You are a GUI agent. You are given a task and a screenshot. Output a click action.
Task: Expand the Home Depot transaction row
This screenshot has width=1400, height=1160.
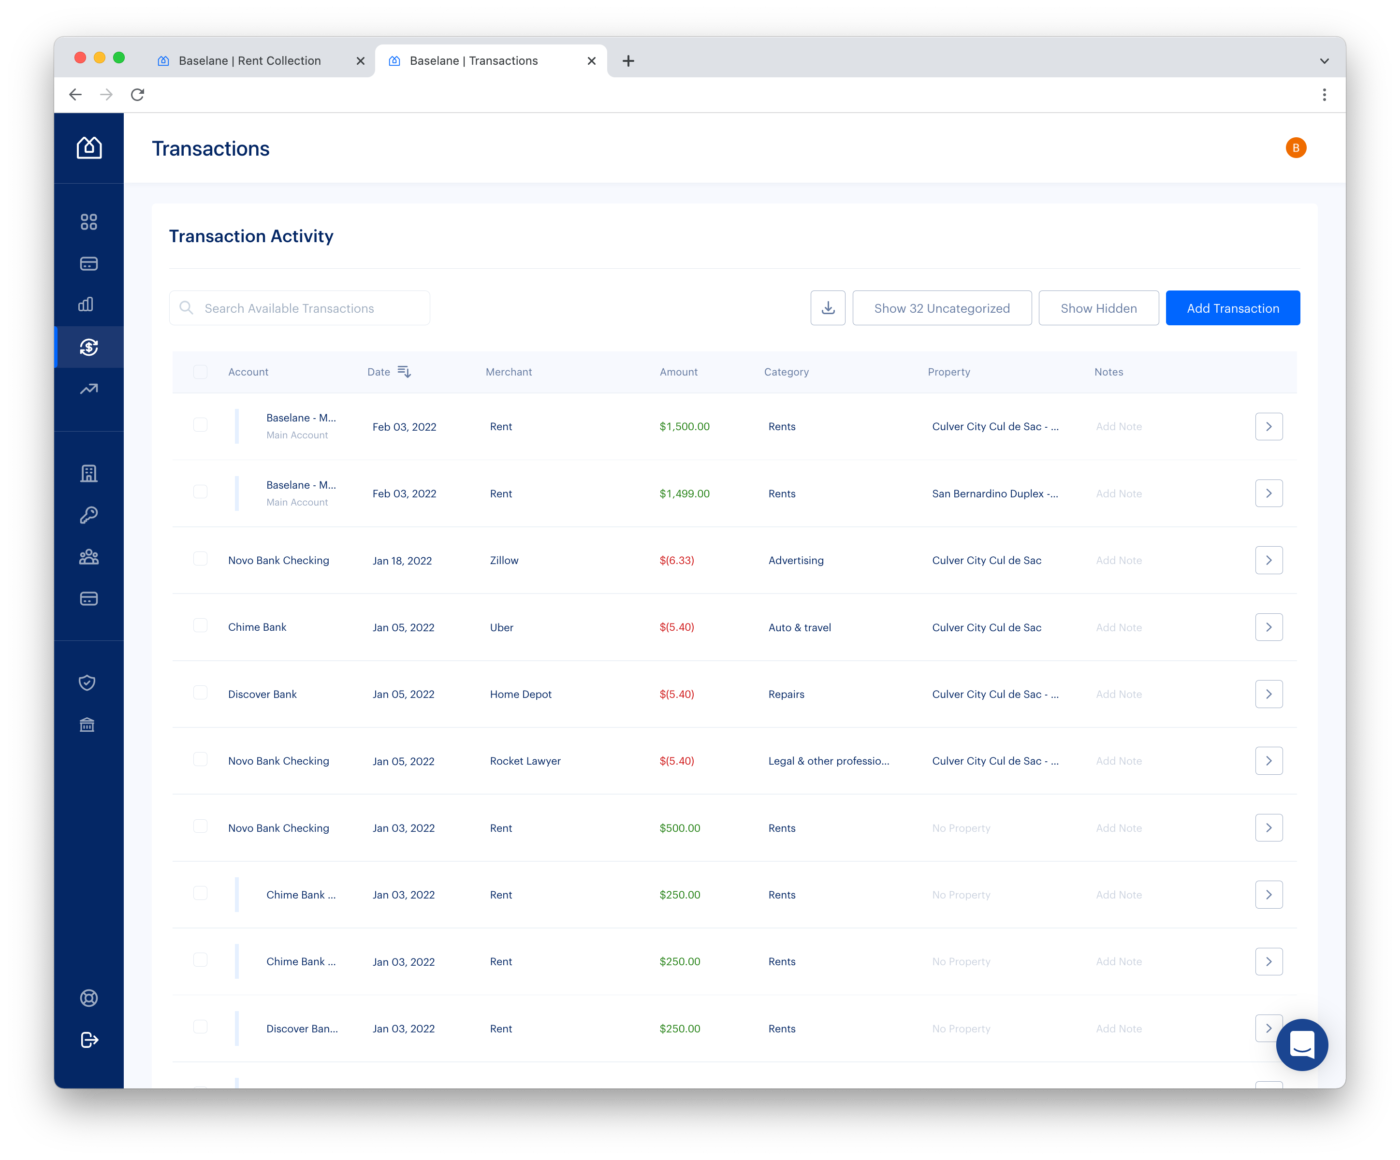point(1268,693)
